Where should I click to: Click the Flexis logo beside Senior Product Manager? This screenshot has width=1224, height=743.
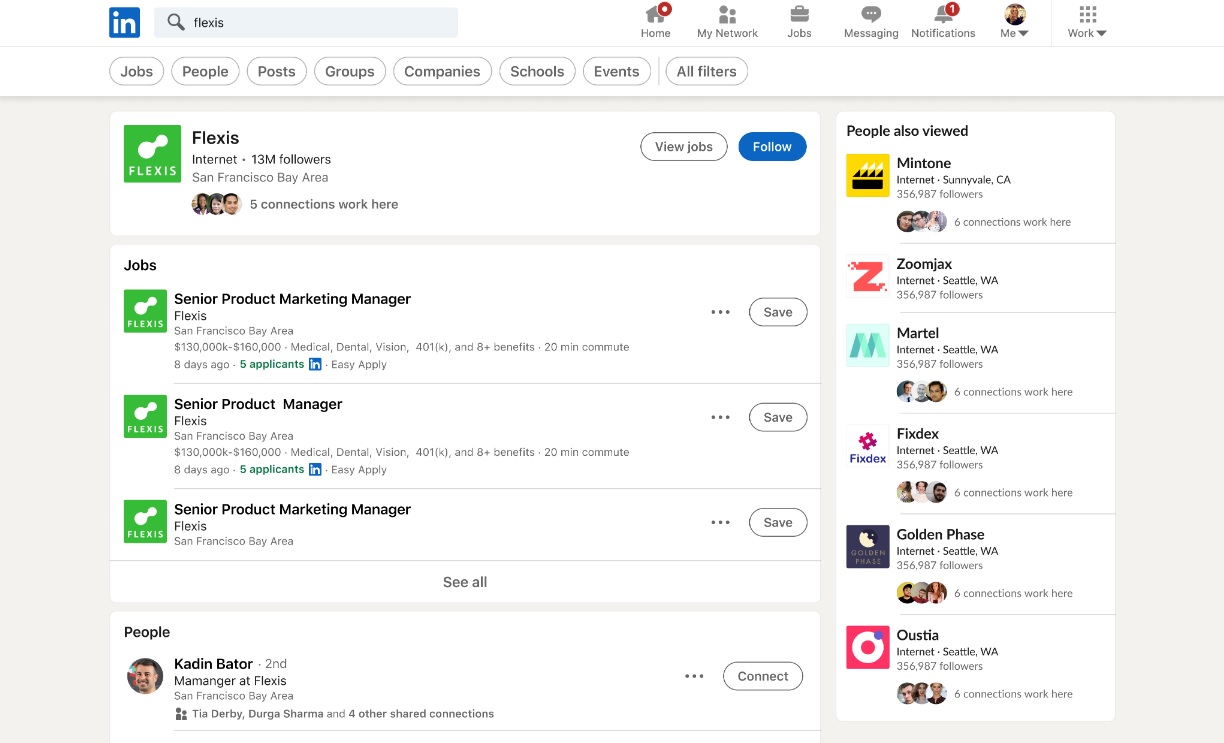pos(145,416)
